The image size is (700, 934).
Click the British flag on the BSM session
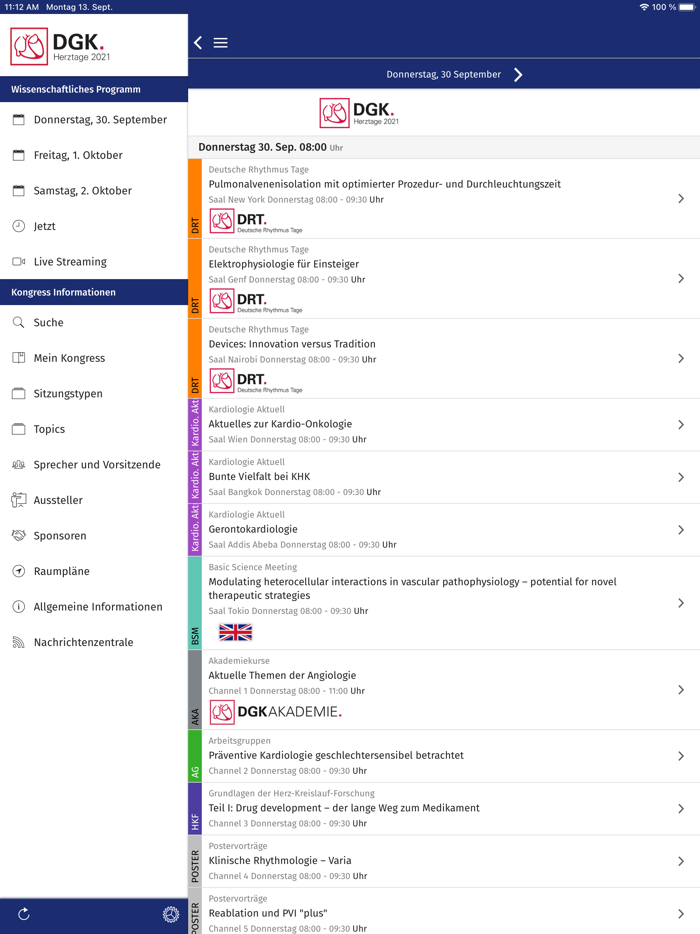(x=235, y=632)
